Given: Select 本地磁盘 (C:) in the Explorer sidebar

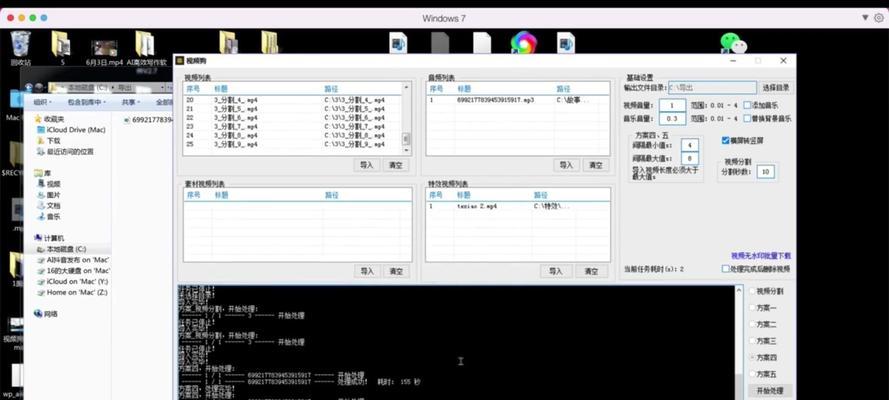Looking at the screenshot, I should coord(61,249).
